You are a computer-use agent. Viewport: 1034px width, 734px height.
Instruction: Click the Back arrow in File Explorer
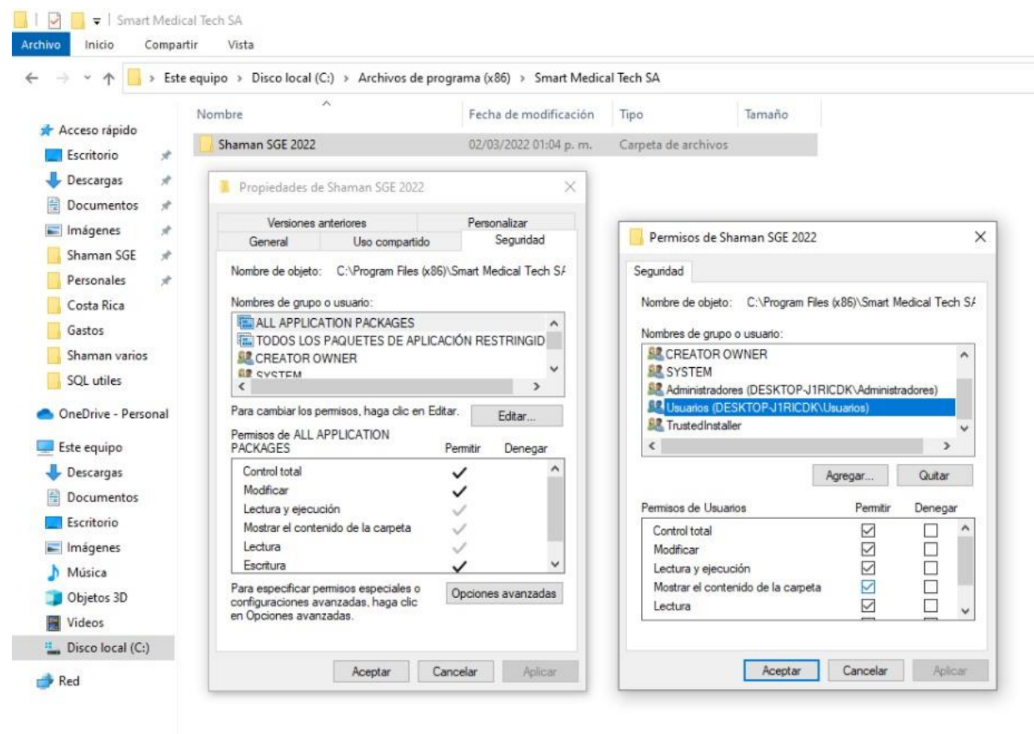click(31, 78)
